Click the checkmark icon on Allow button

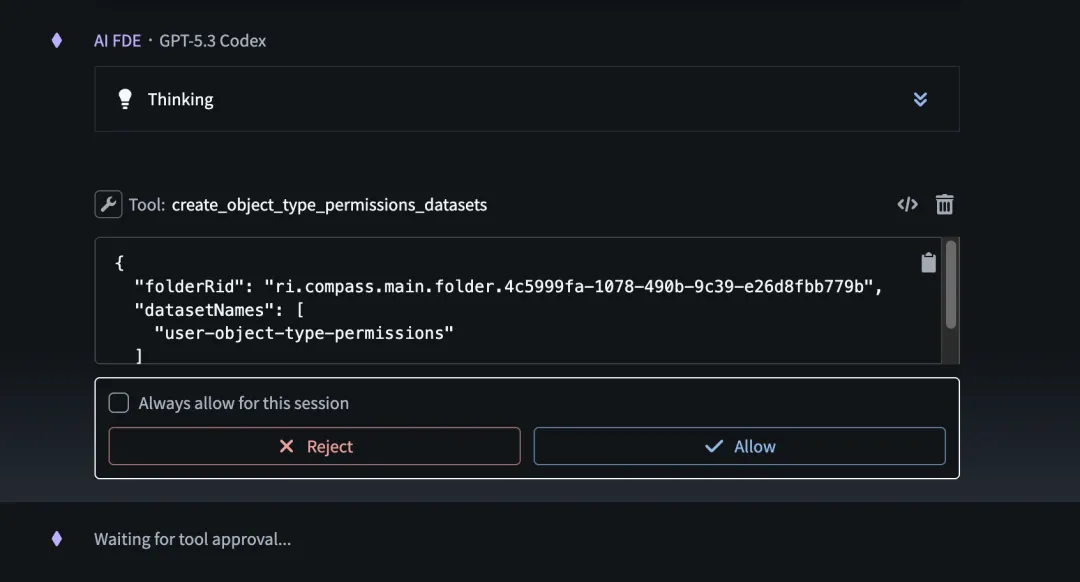714,446
